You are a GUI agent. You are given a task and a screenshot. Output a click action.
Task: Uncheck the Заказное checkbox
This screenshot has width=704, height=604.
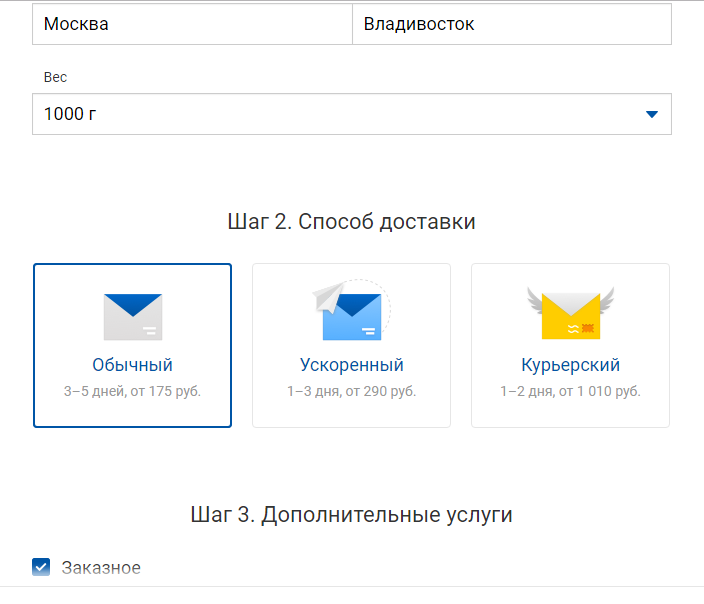41,567
